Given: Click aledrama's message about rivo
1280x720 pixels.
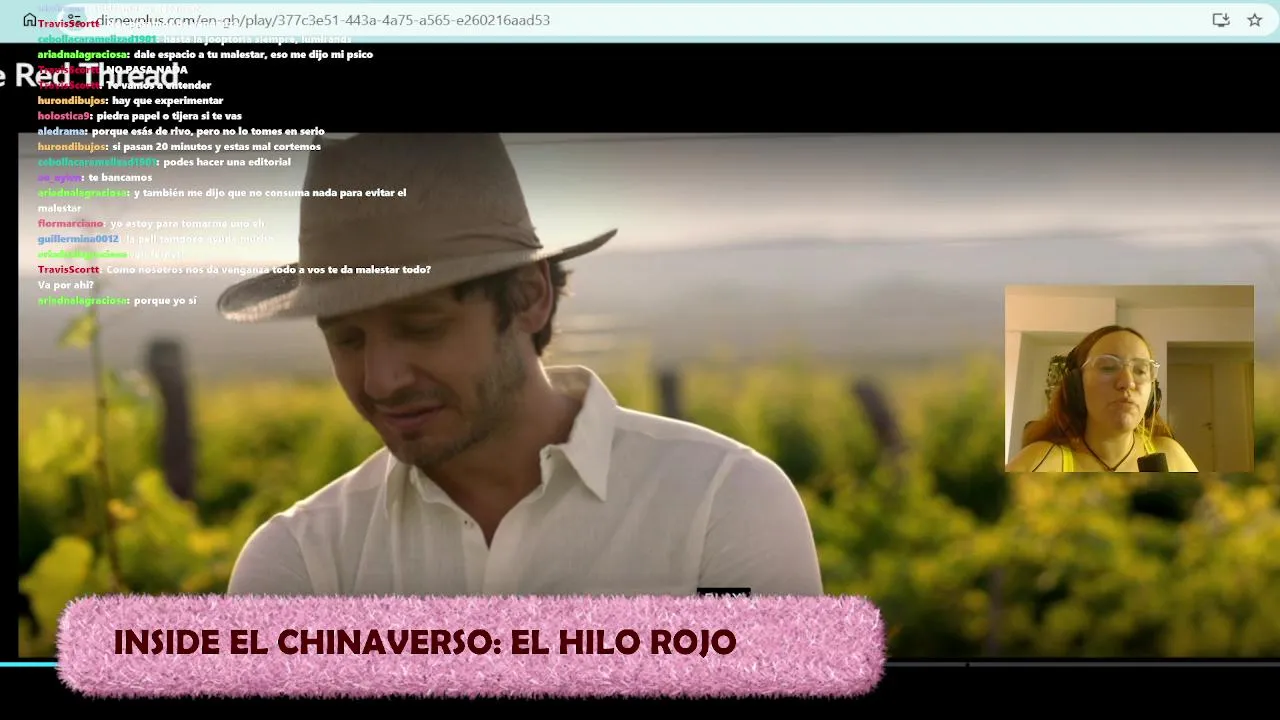Looking at the screenshot, I should (x=208, y=131).
